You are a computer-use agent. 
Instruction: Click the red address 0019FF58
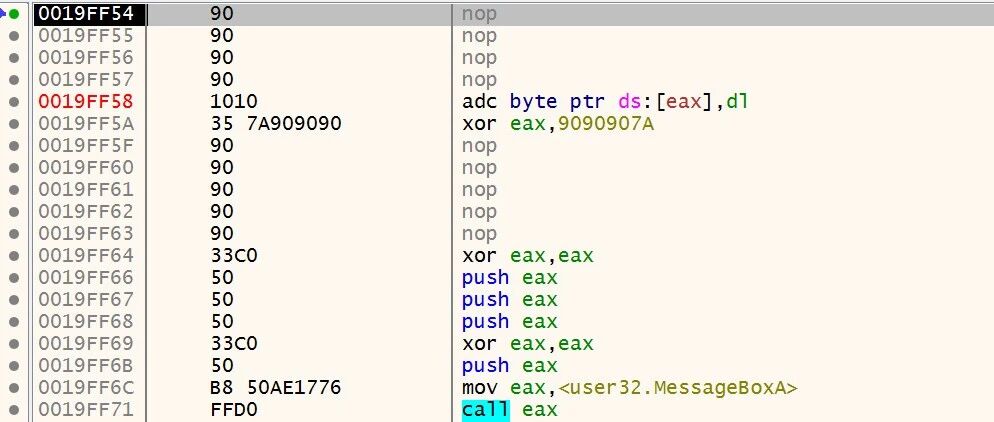[x=86, y=101]
